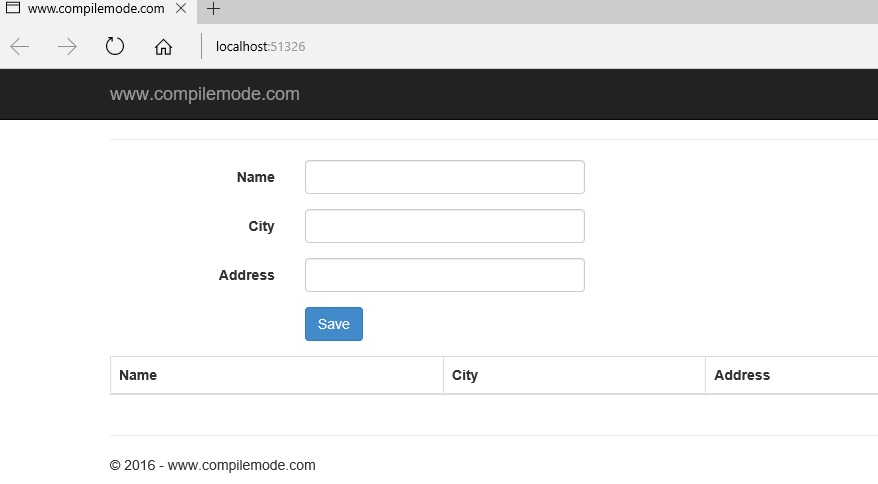Click the Address table column header
878x484 pixels.
pyautogui.click(x=742, y=375)
